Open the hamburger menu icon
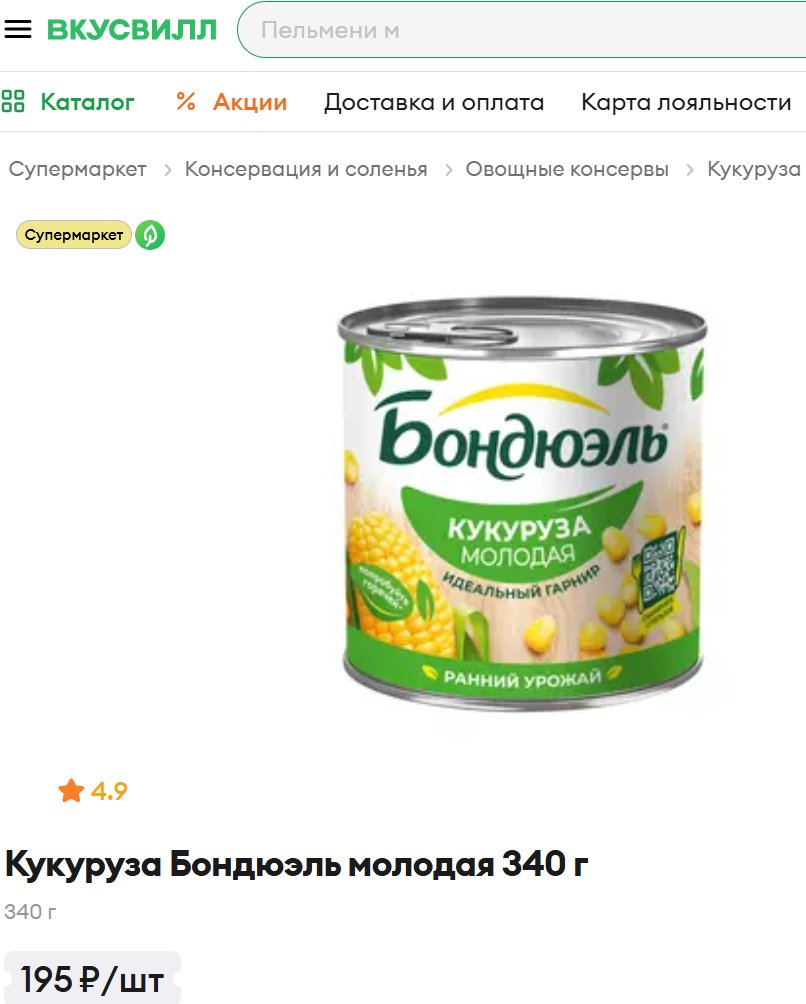Viewport: 806px width, 1004px height. click(17, 29)
